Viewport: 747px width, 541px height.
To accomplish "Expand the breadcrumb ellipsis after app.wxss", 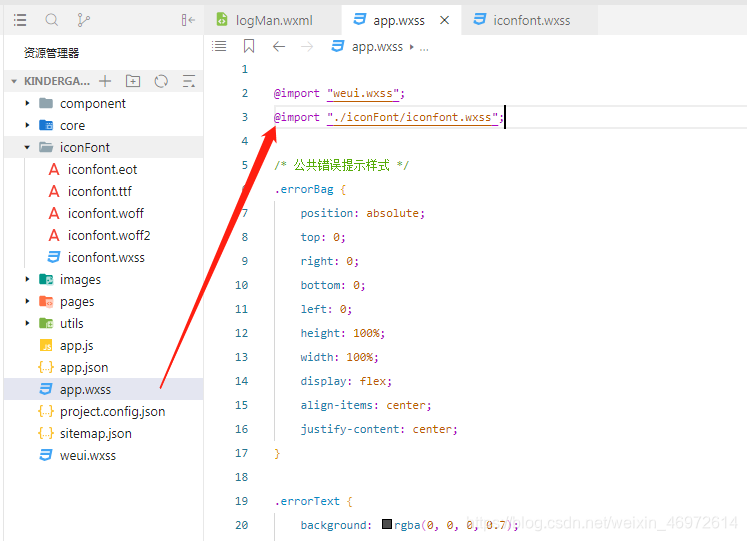I will pos(424,48).
